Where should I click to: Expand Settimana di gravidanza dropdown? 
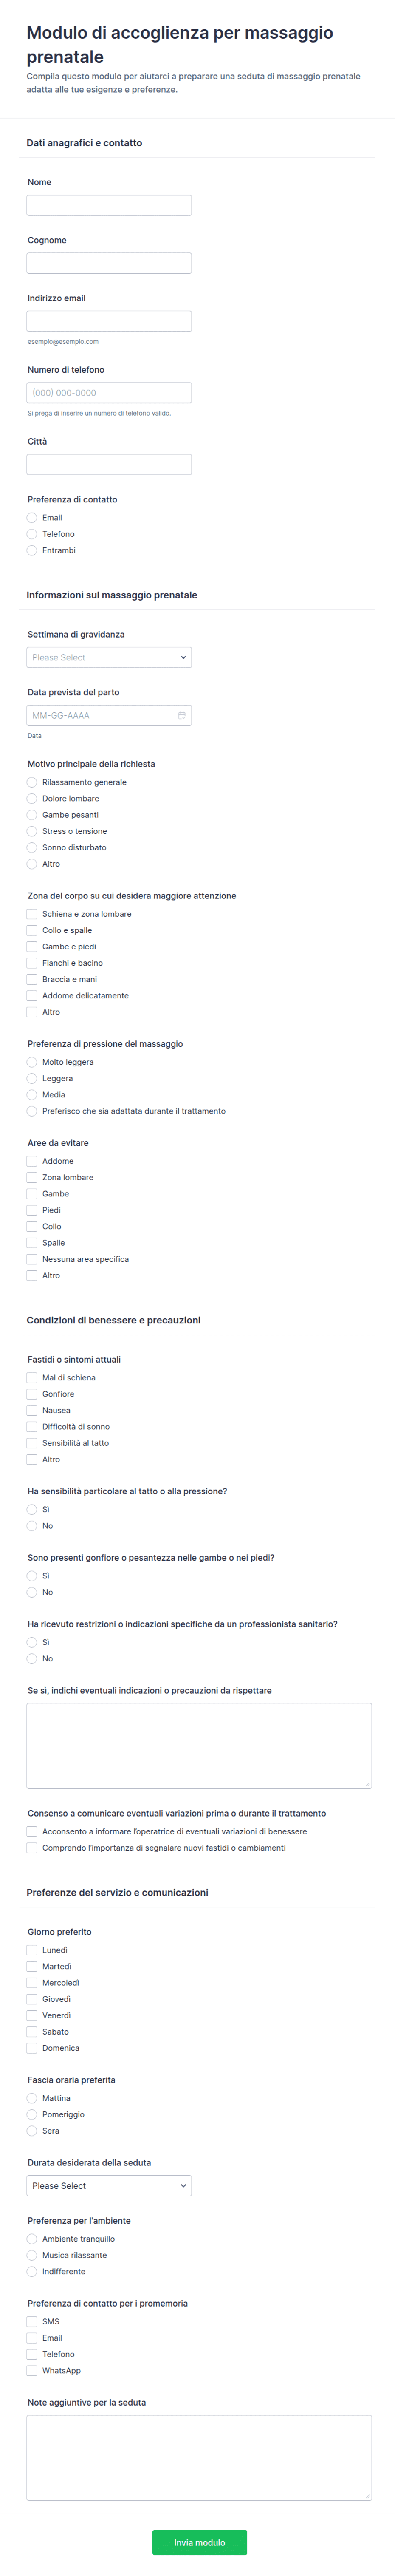pos(109,657)
